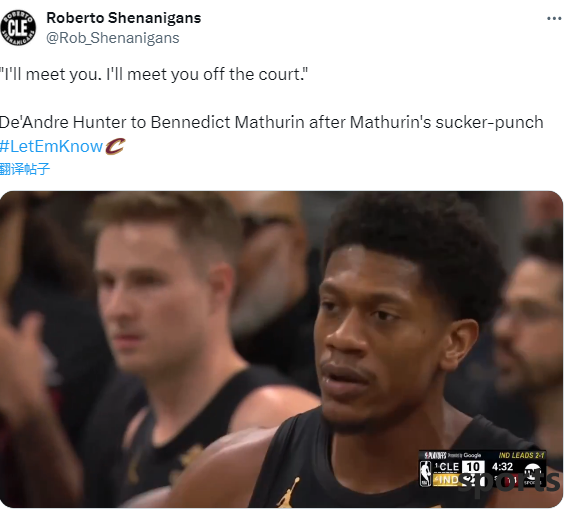This screenshot has width=575, height=512.
Task: Click the 4:32 game clock
Action: tap(502, 467)
